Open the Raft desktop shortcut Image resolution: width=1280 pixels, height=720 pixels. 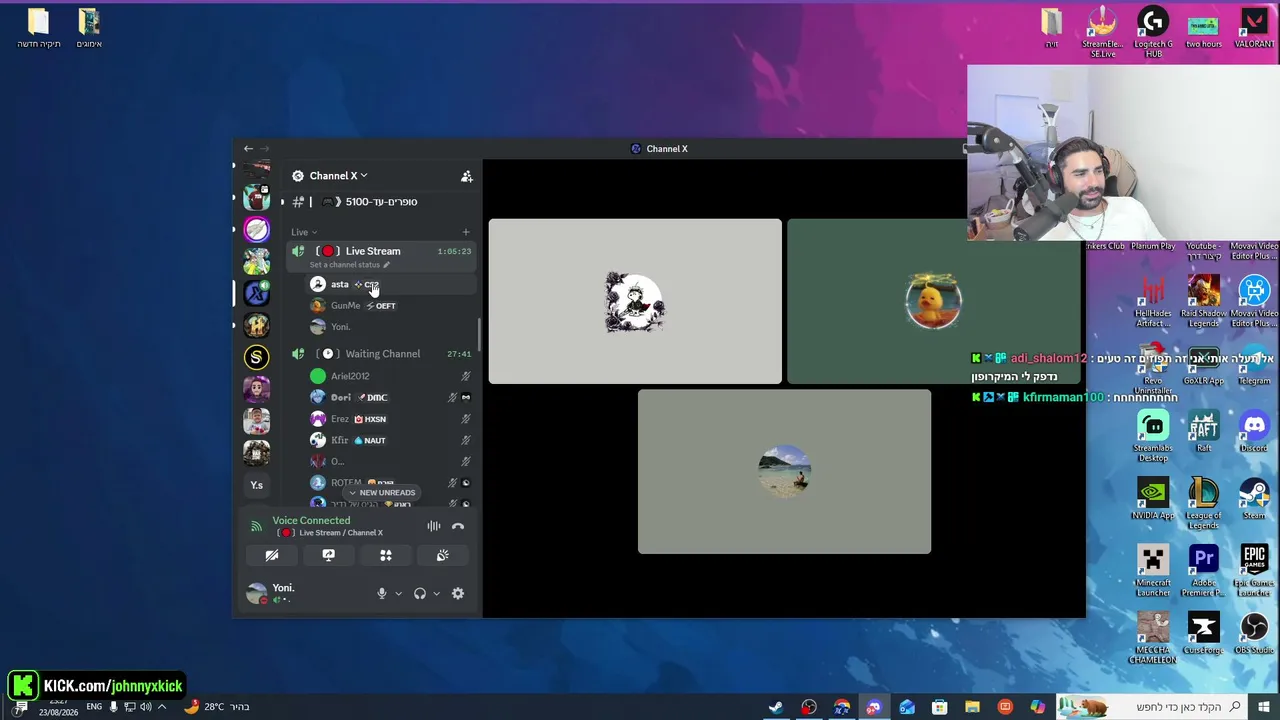[1204, 431]
